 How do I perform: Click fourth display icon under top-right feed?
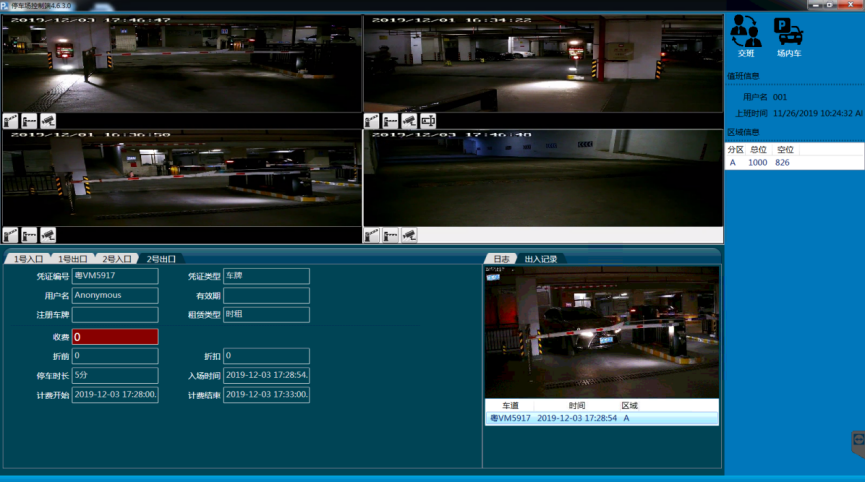427,120
